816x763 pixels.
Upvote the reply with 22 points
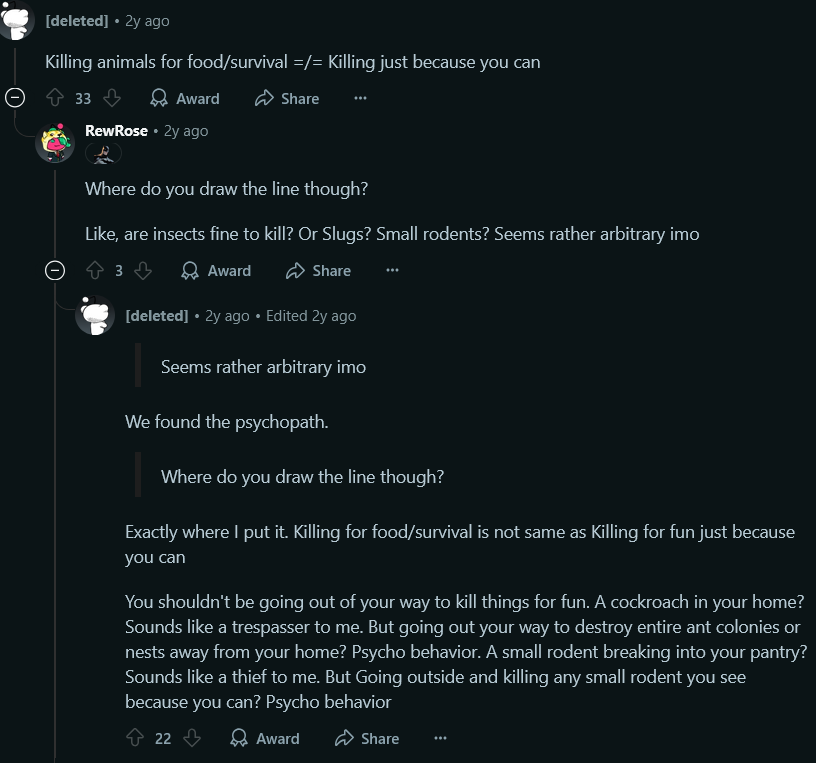click(x=135, y=738)
